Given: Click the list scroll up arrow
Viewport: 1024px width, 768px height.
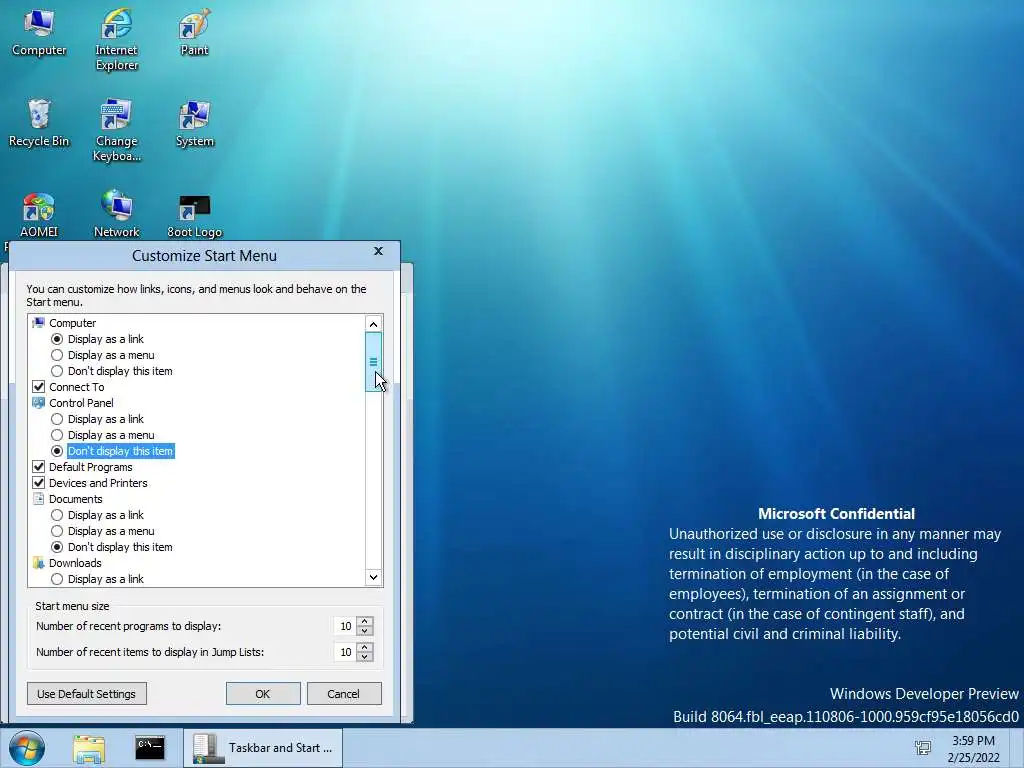Looking at the screenshot, I should click(374, 324).
